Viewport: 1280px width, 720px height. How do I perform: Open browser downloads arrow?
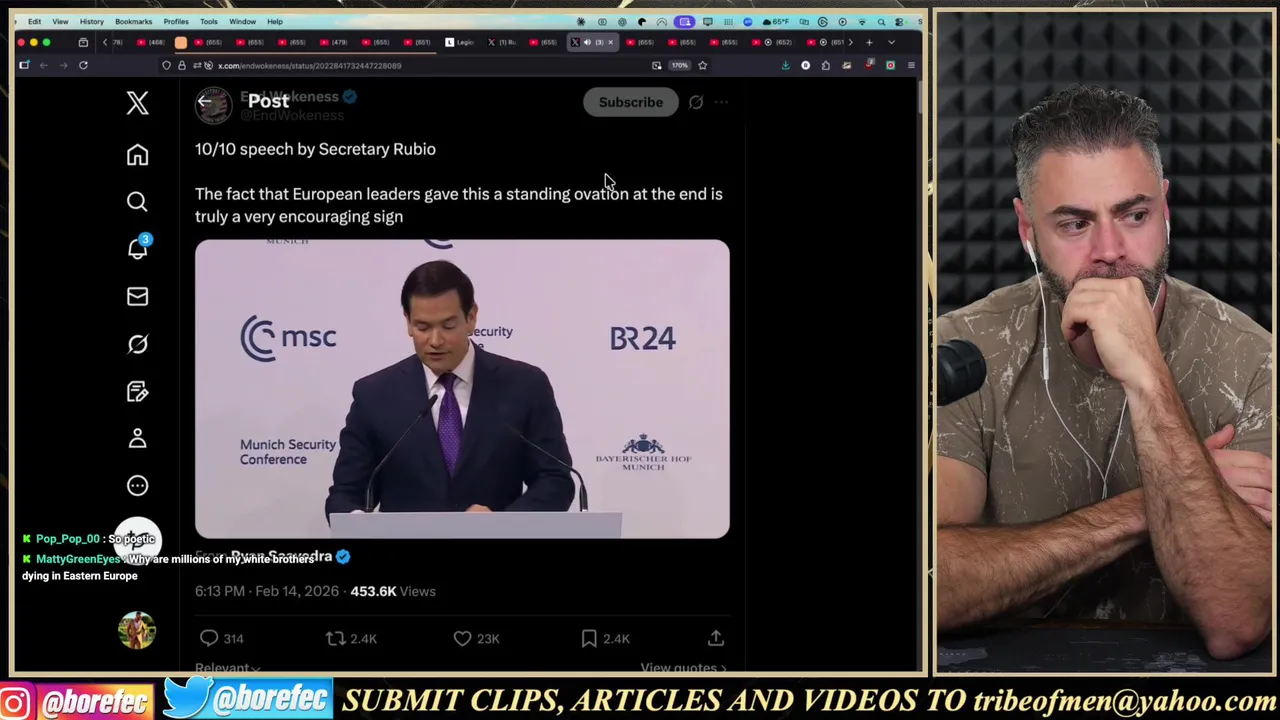click(x=785, y=65)
